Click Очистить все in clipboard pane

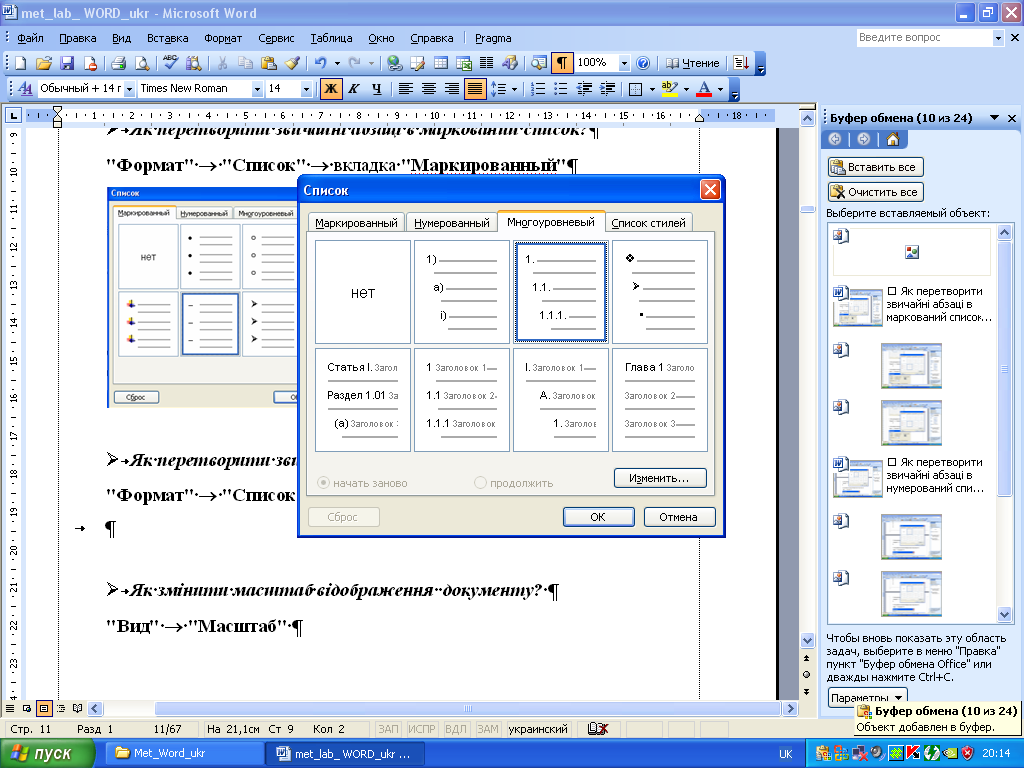pyautogui.click(x=875, y=192)
